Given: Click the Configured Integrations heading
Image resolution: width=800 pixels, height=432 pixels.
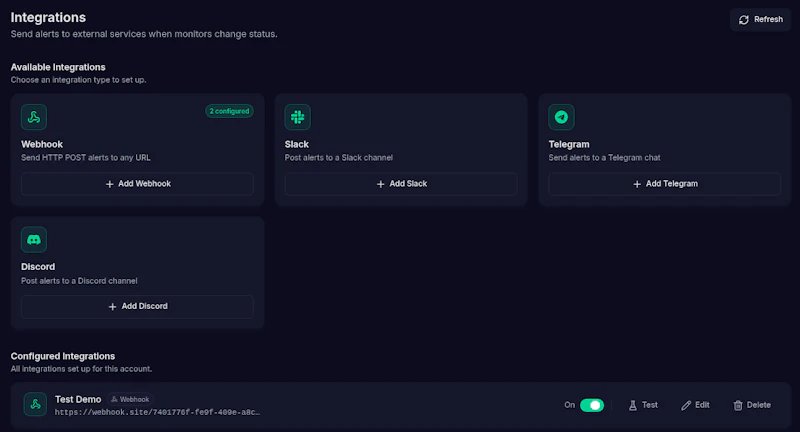Looking at the screenshot, I should click(x=63, y=356).
